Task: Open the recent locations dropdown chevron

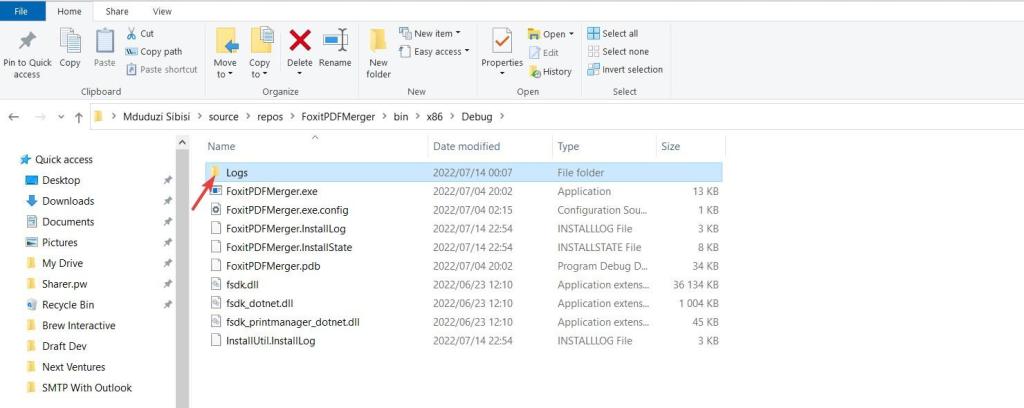Action: 61,117
